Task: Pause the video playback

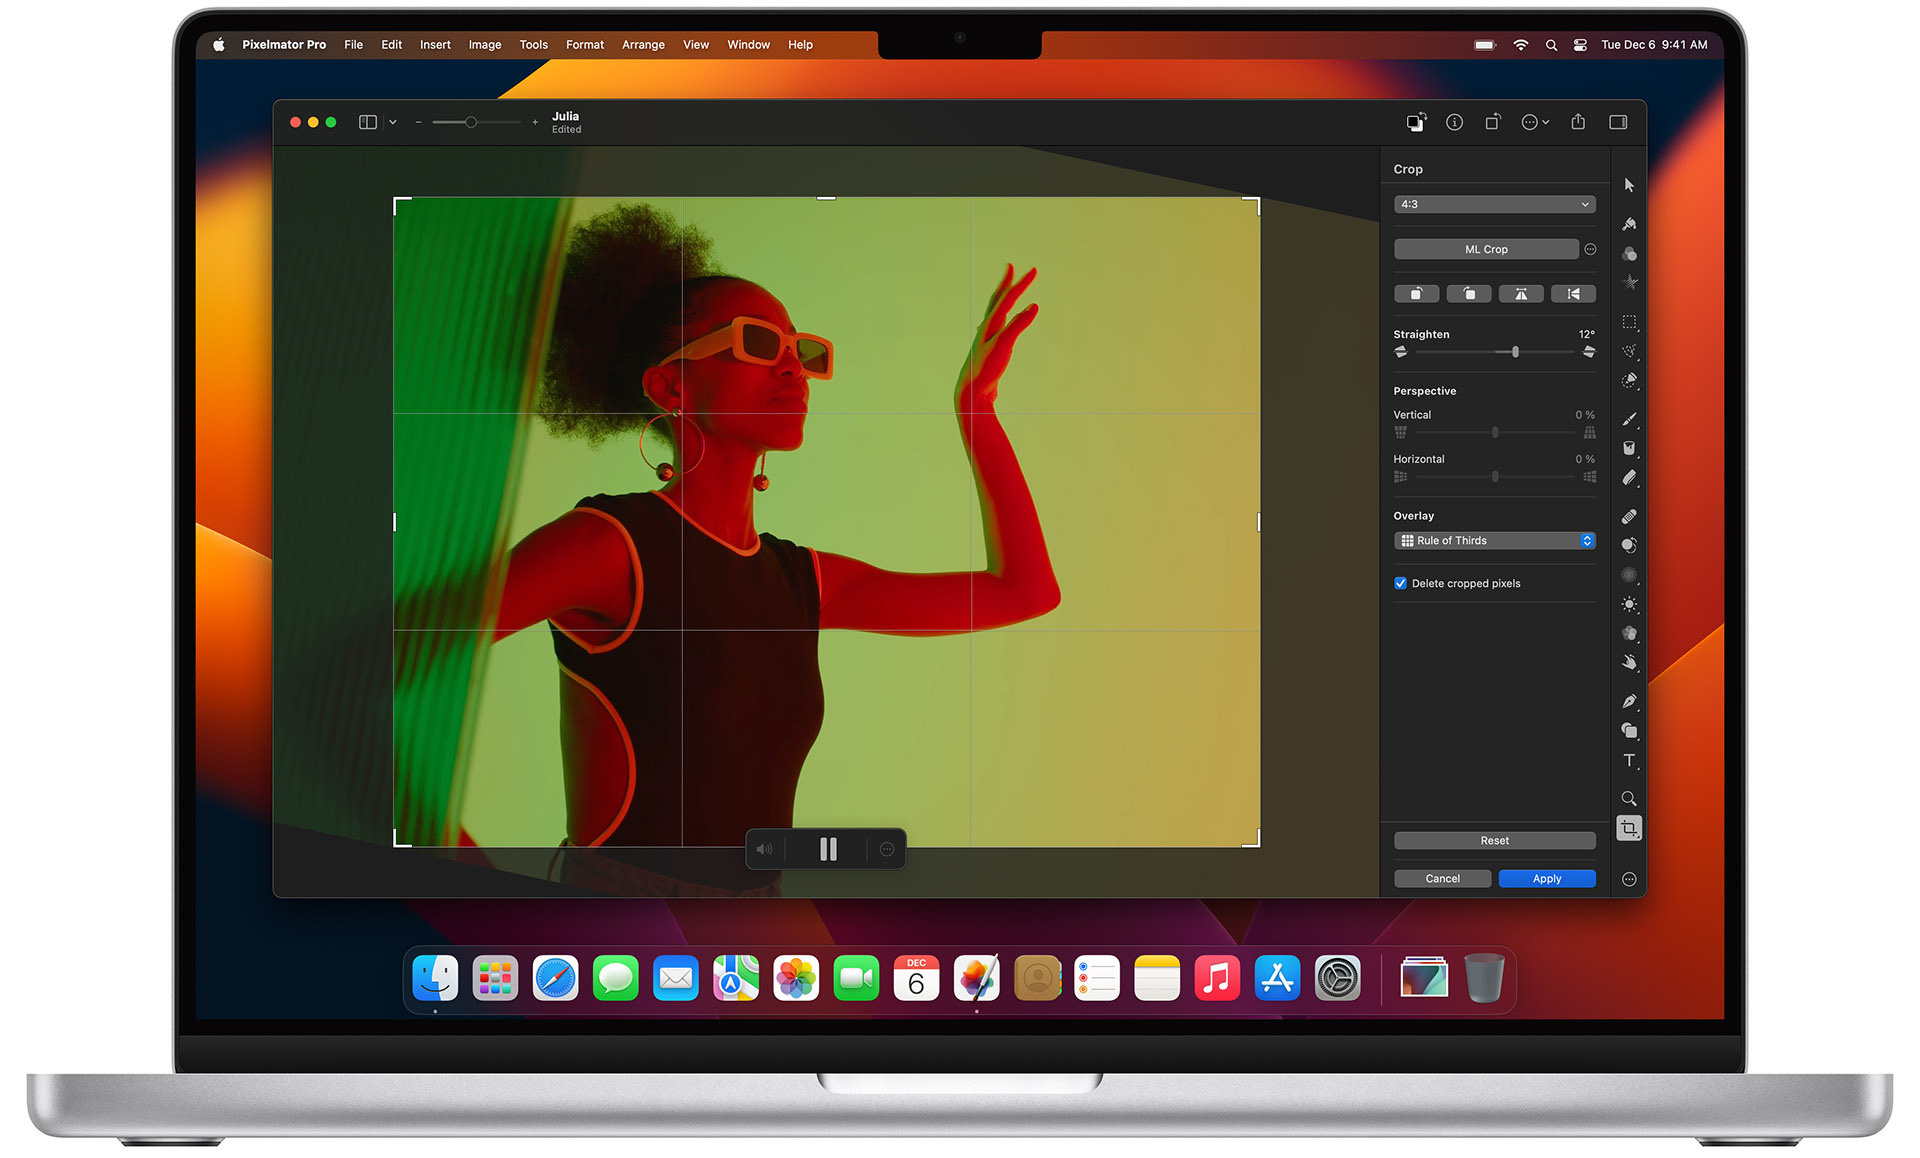Action: pyautogui.click(x=827, y=848)
